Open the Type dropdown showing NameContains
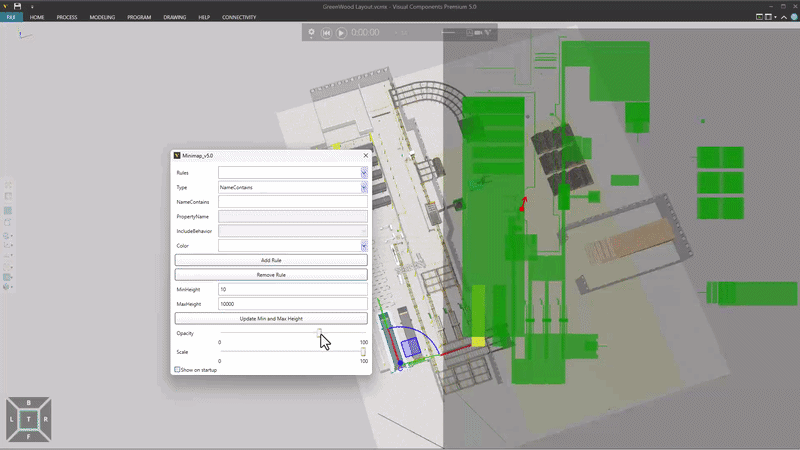 [x=364, y=187]
